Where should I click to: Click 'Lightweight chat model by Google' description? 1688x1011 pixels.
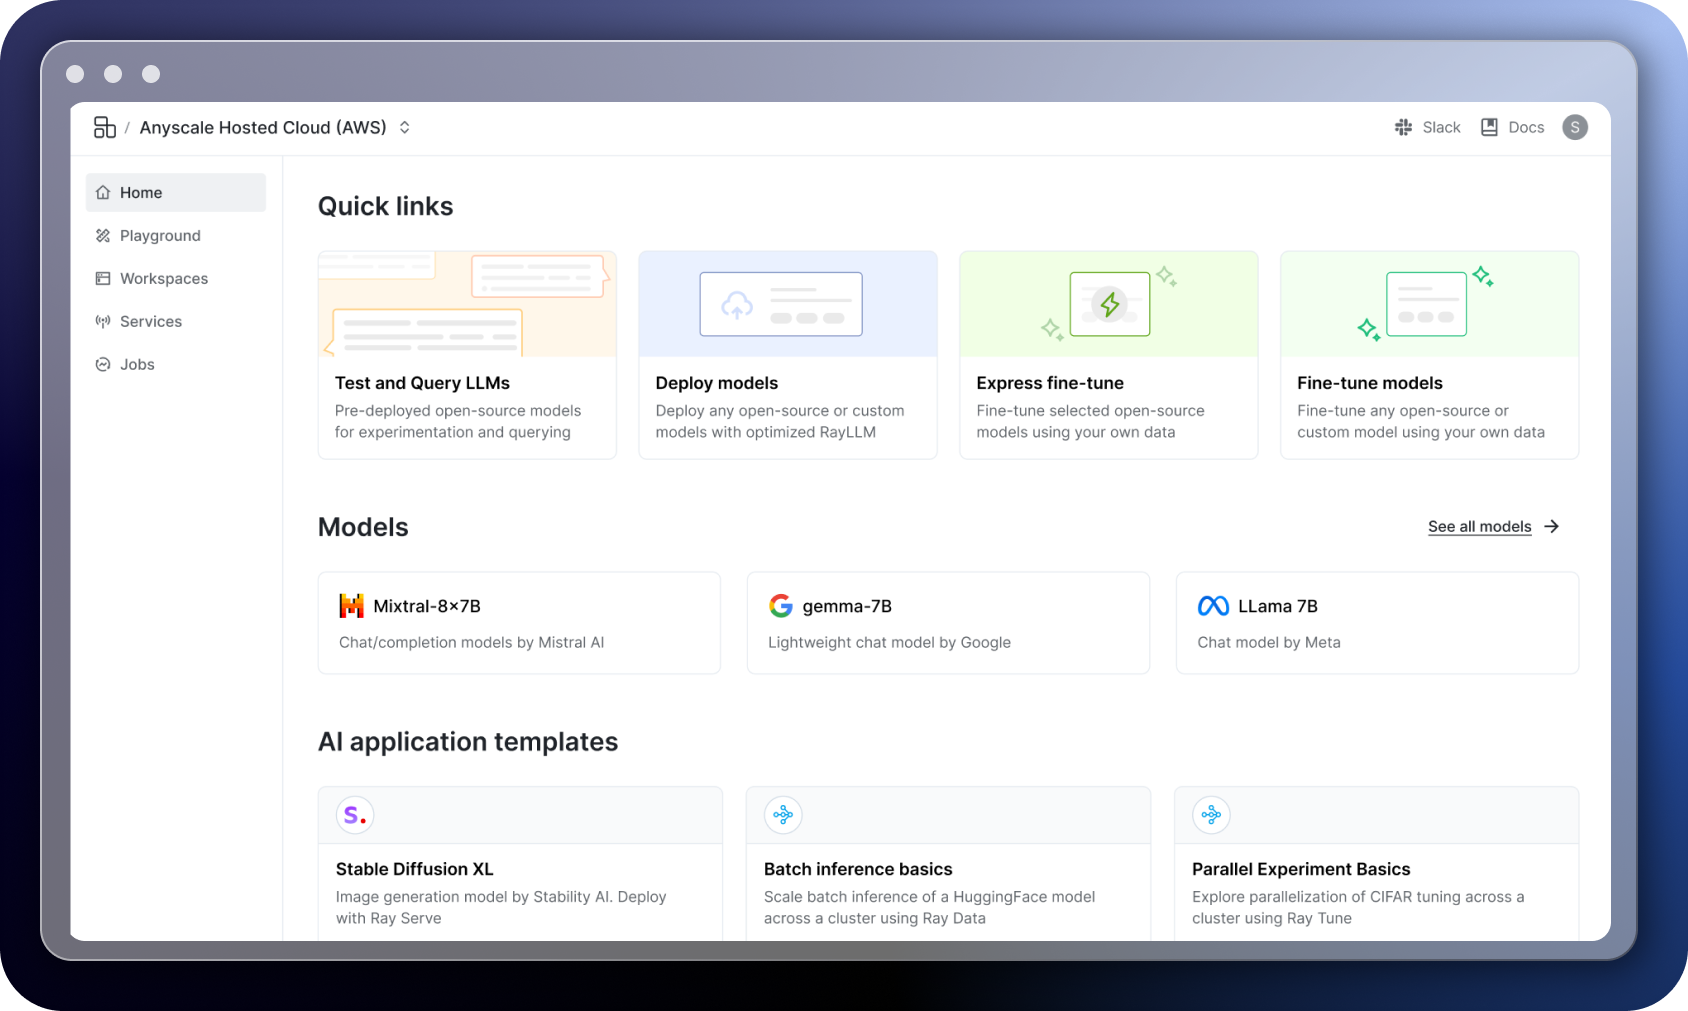[x=889, y=642]
